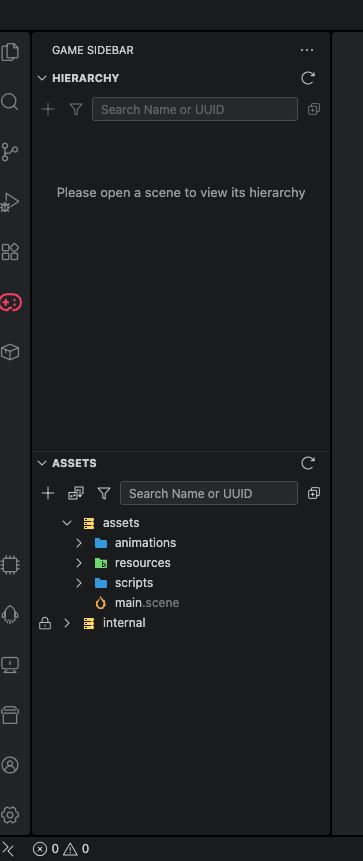Focus the Assets Search Name or UUID field

point(209,493)
